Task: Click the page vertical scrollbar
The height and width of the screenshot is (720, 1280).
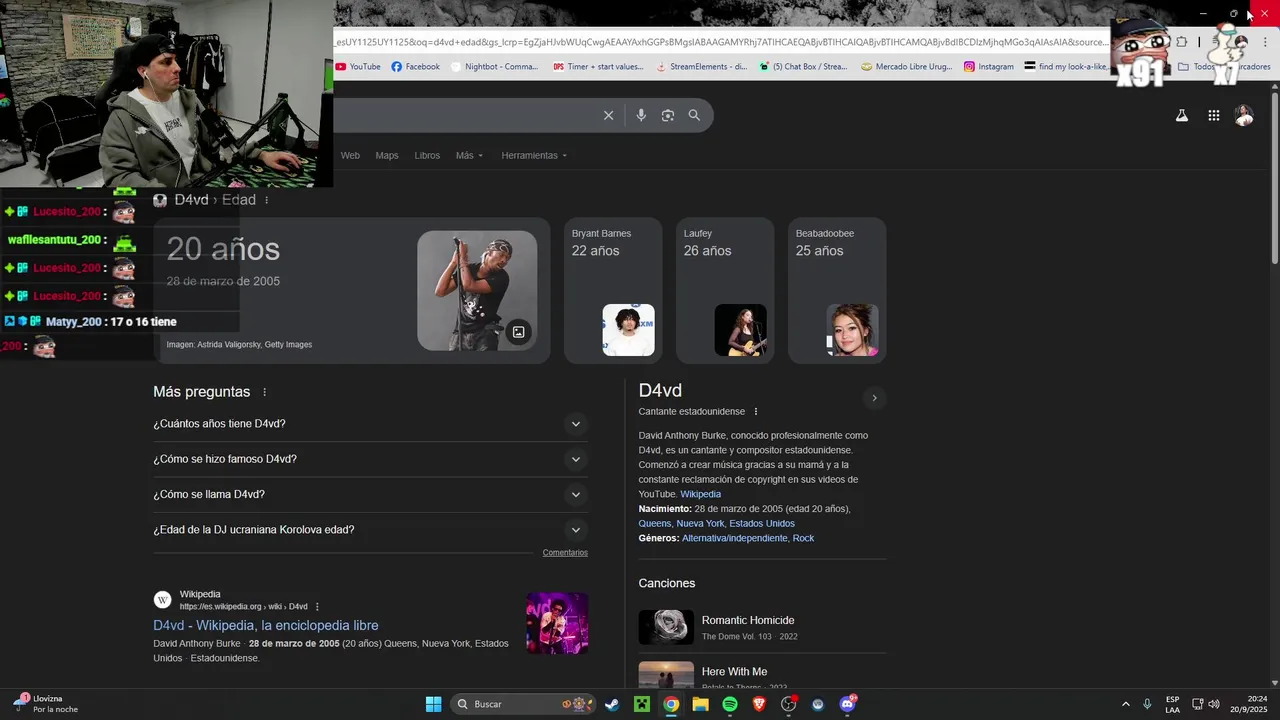Action: 1275,177
